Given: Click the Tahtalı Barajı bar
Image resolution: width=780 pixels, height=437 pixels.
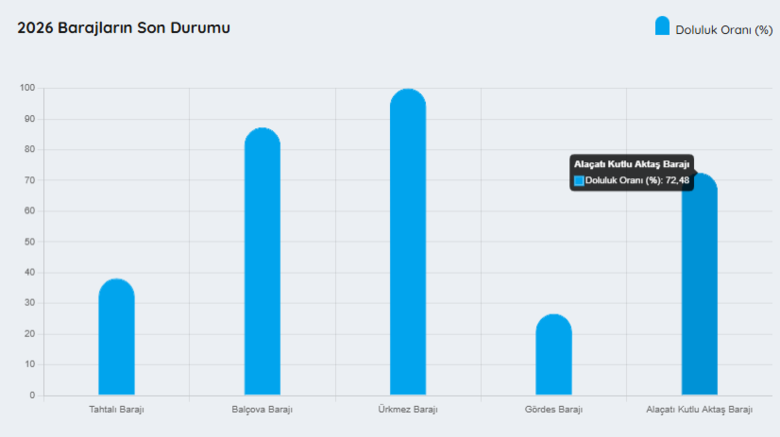Looking at the screenshot, I should click(x=116, y=338).
